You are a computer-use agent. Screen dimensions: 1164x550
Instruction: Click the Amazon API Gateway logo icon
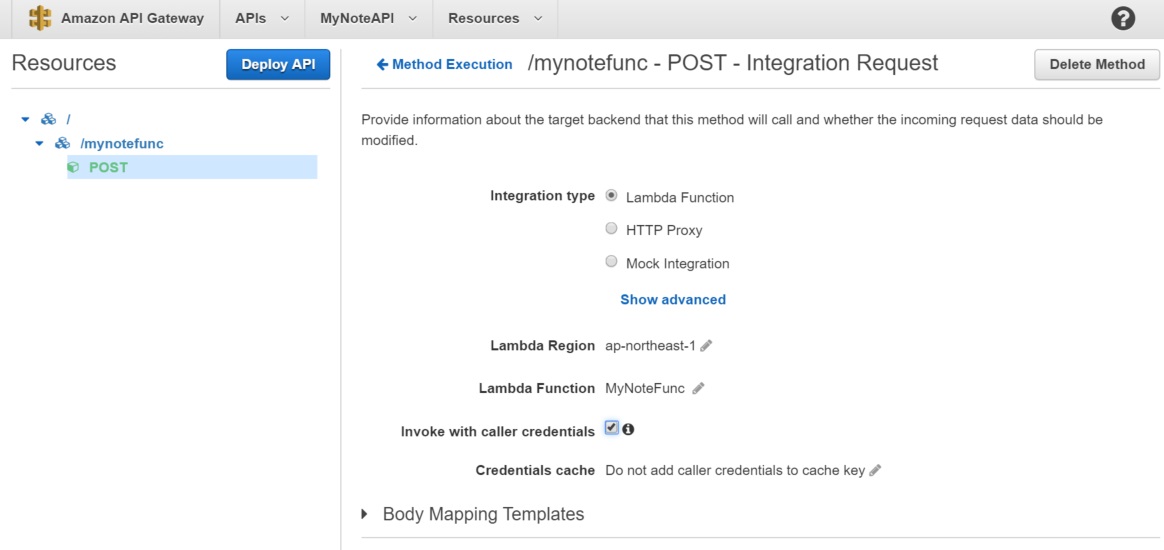40,19
